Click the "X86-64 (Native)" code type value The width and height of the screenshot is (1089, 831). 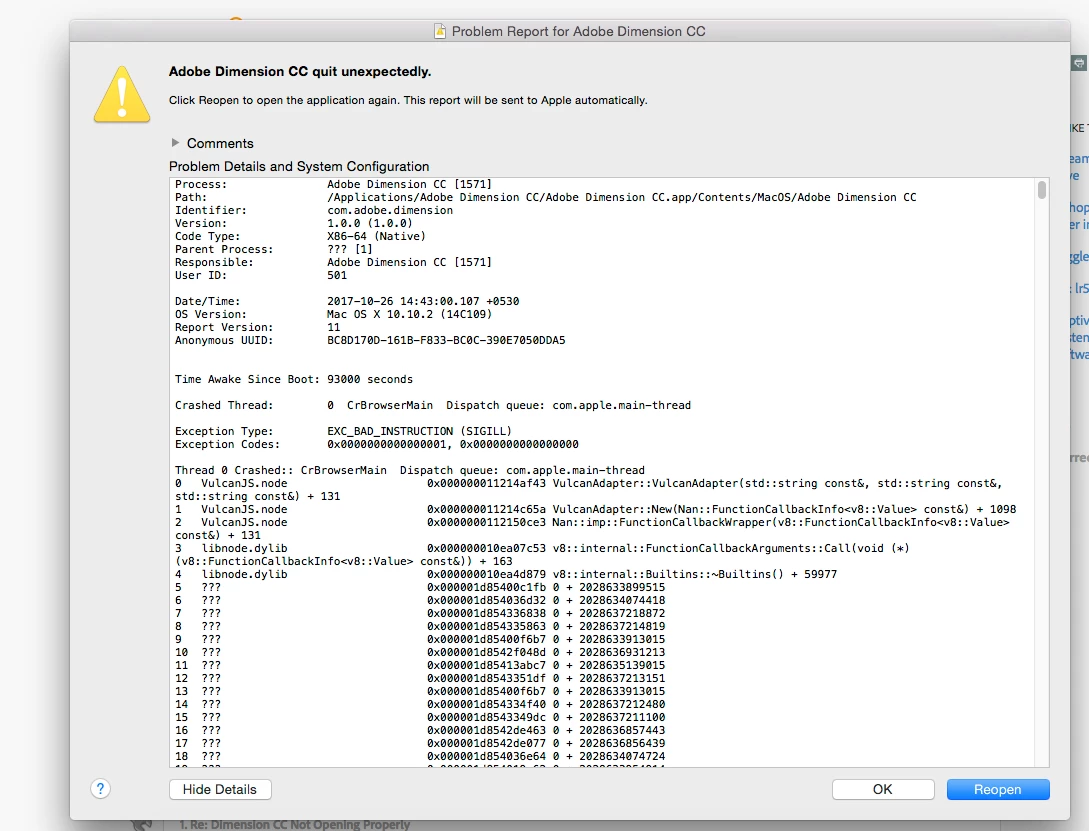click(x=376, y=236)
